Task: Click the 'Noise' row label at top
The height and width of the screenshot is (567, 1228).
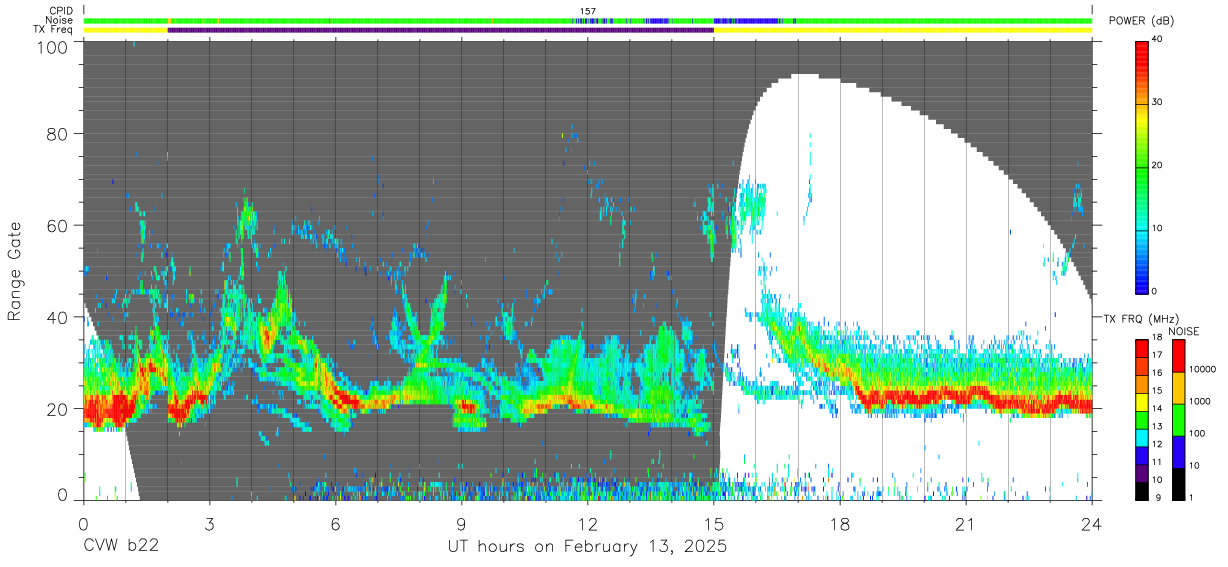Action: [59, 20]
